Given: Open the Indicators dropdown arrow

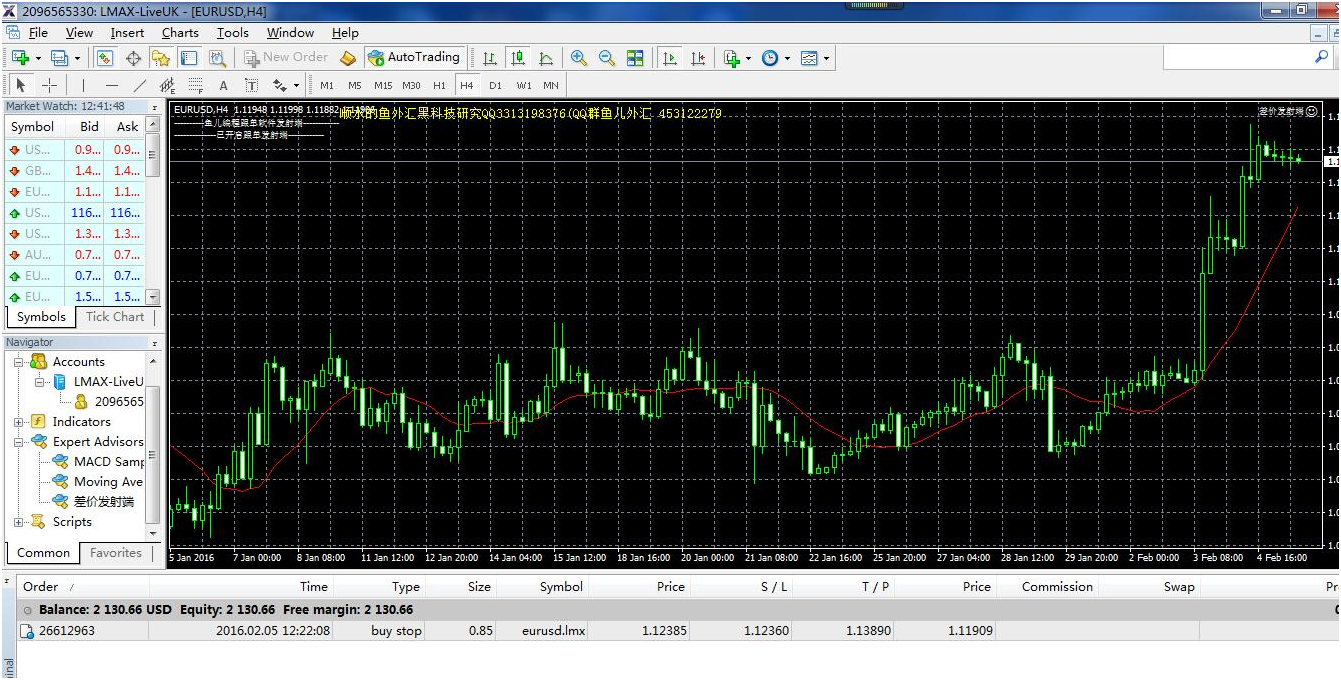Looking at the screenshot, I should (748, 58).
